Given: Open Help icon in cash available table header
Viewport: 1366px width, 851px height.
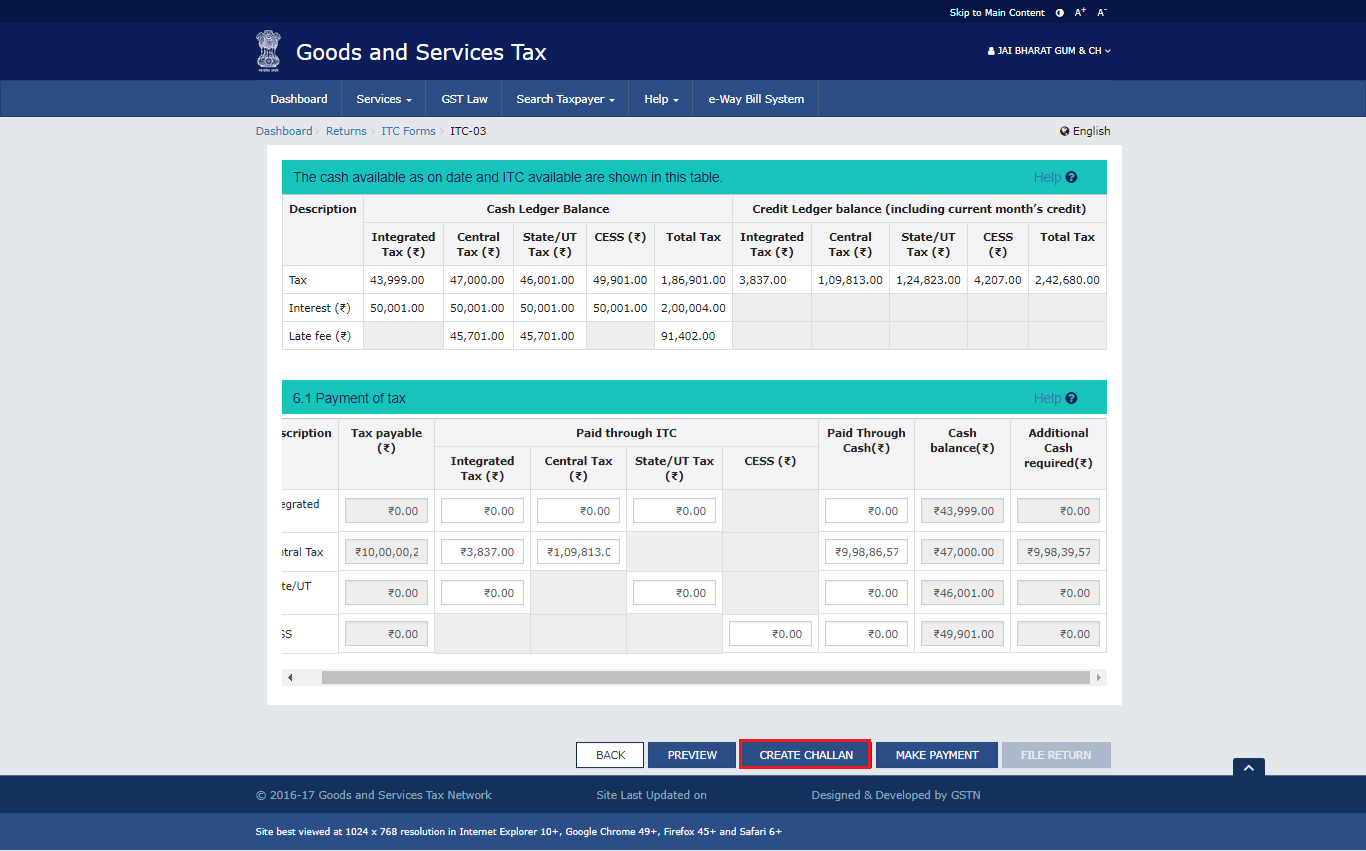Looking at the screenshot, I should (x=1071, y=177).
